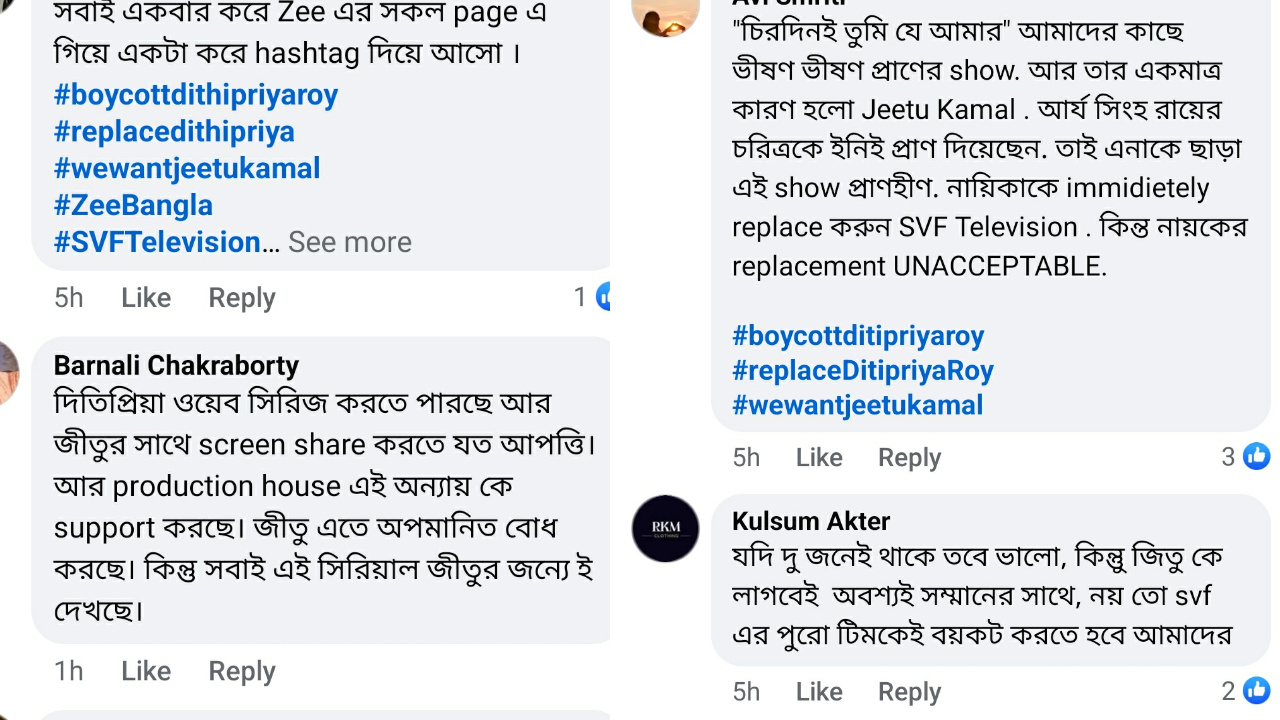
Task: Like Barnali Chakraborty's comment
Action: click(x=145, y=670)
